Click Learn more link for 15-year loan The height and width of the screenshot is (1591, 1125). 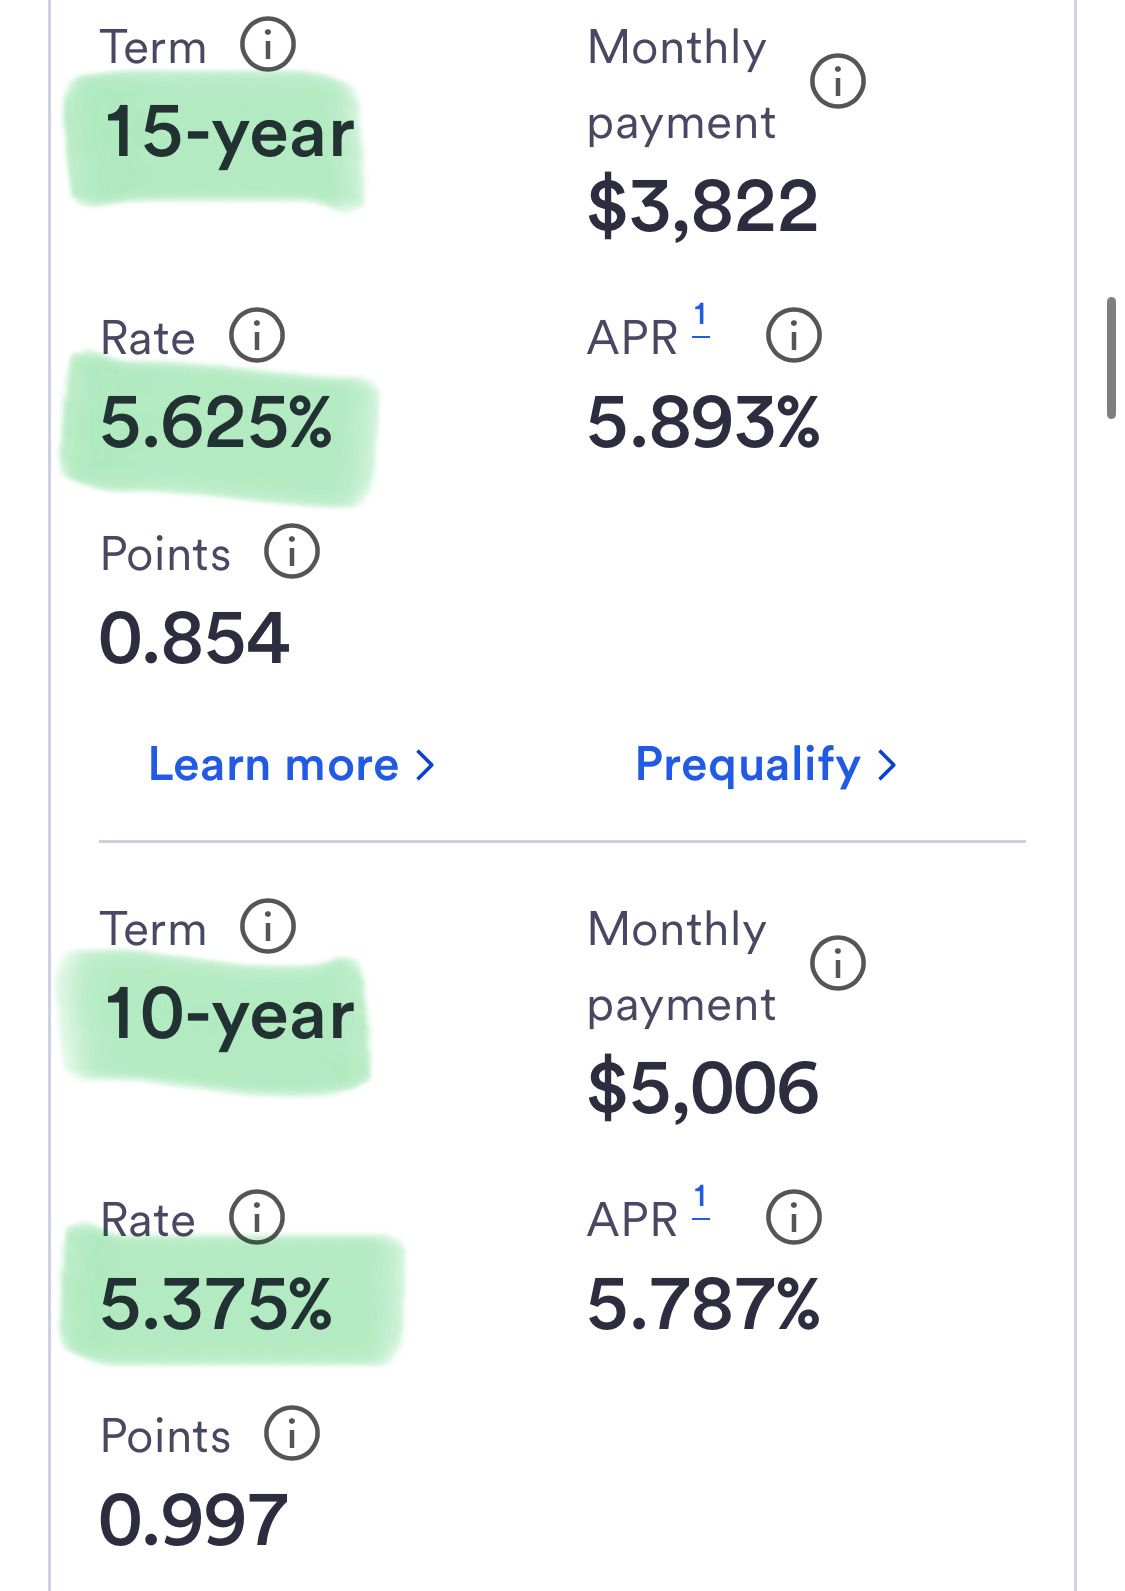(273, 765)
